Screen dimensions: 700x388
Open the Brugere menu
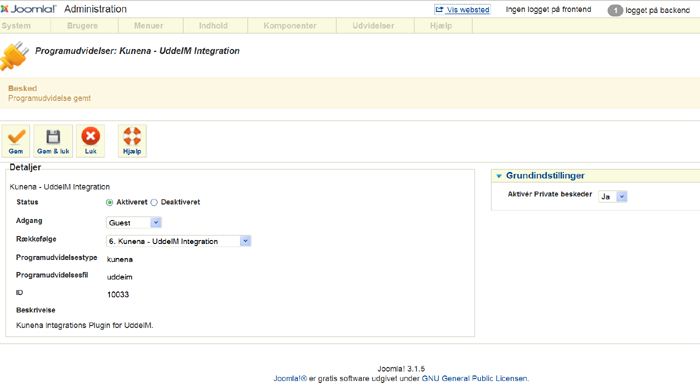pos(83,26)
